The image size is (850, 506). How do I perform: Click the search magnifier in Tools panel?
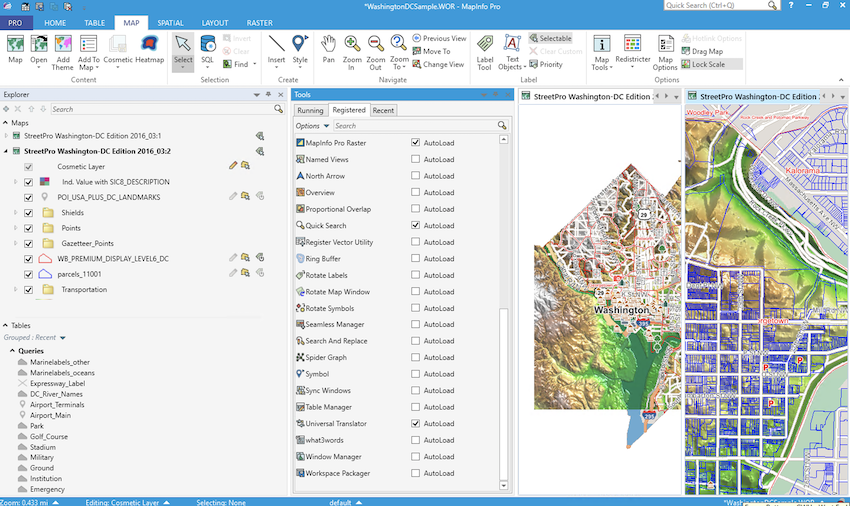coord(502,125)
